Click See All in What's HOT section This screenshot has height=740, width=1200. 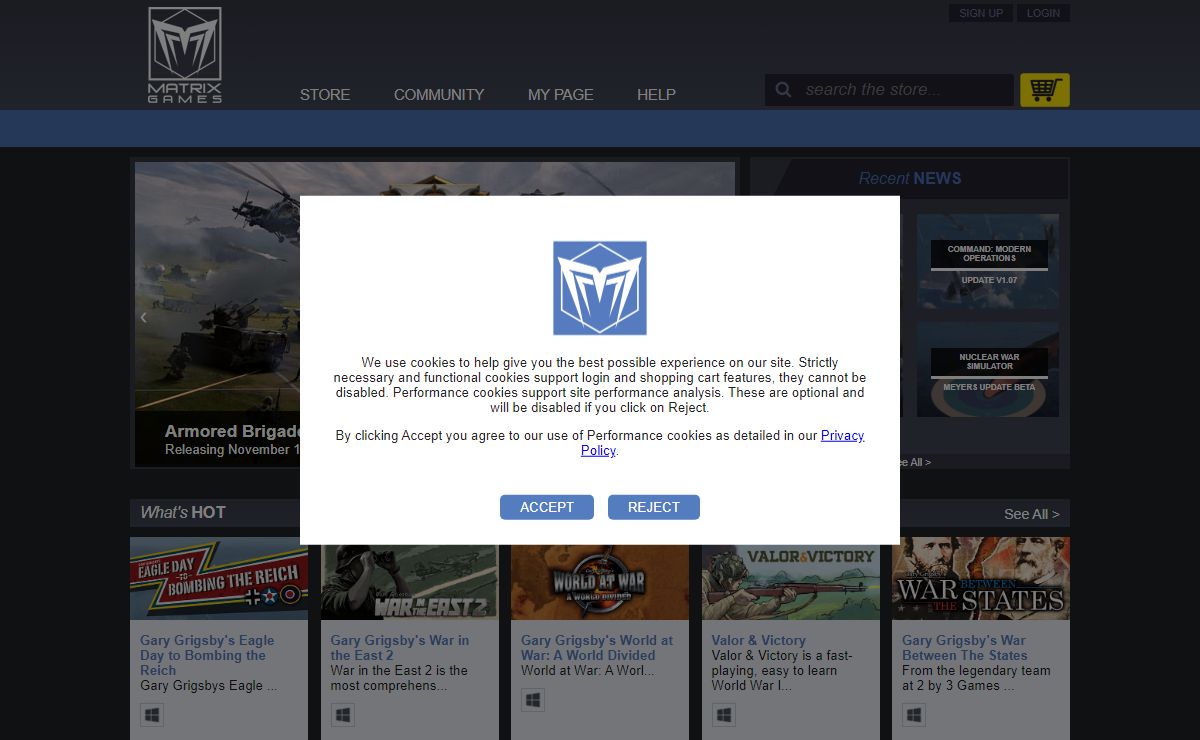click(1031, 514)
